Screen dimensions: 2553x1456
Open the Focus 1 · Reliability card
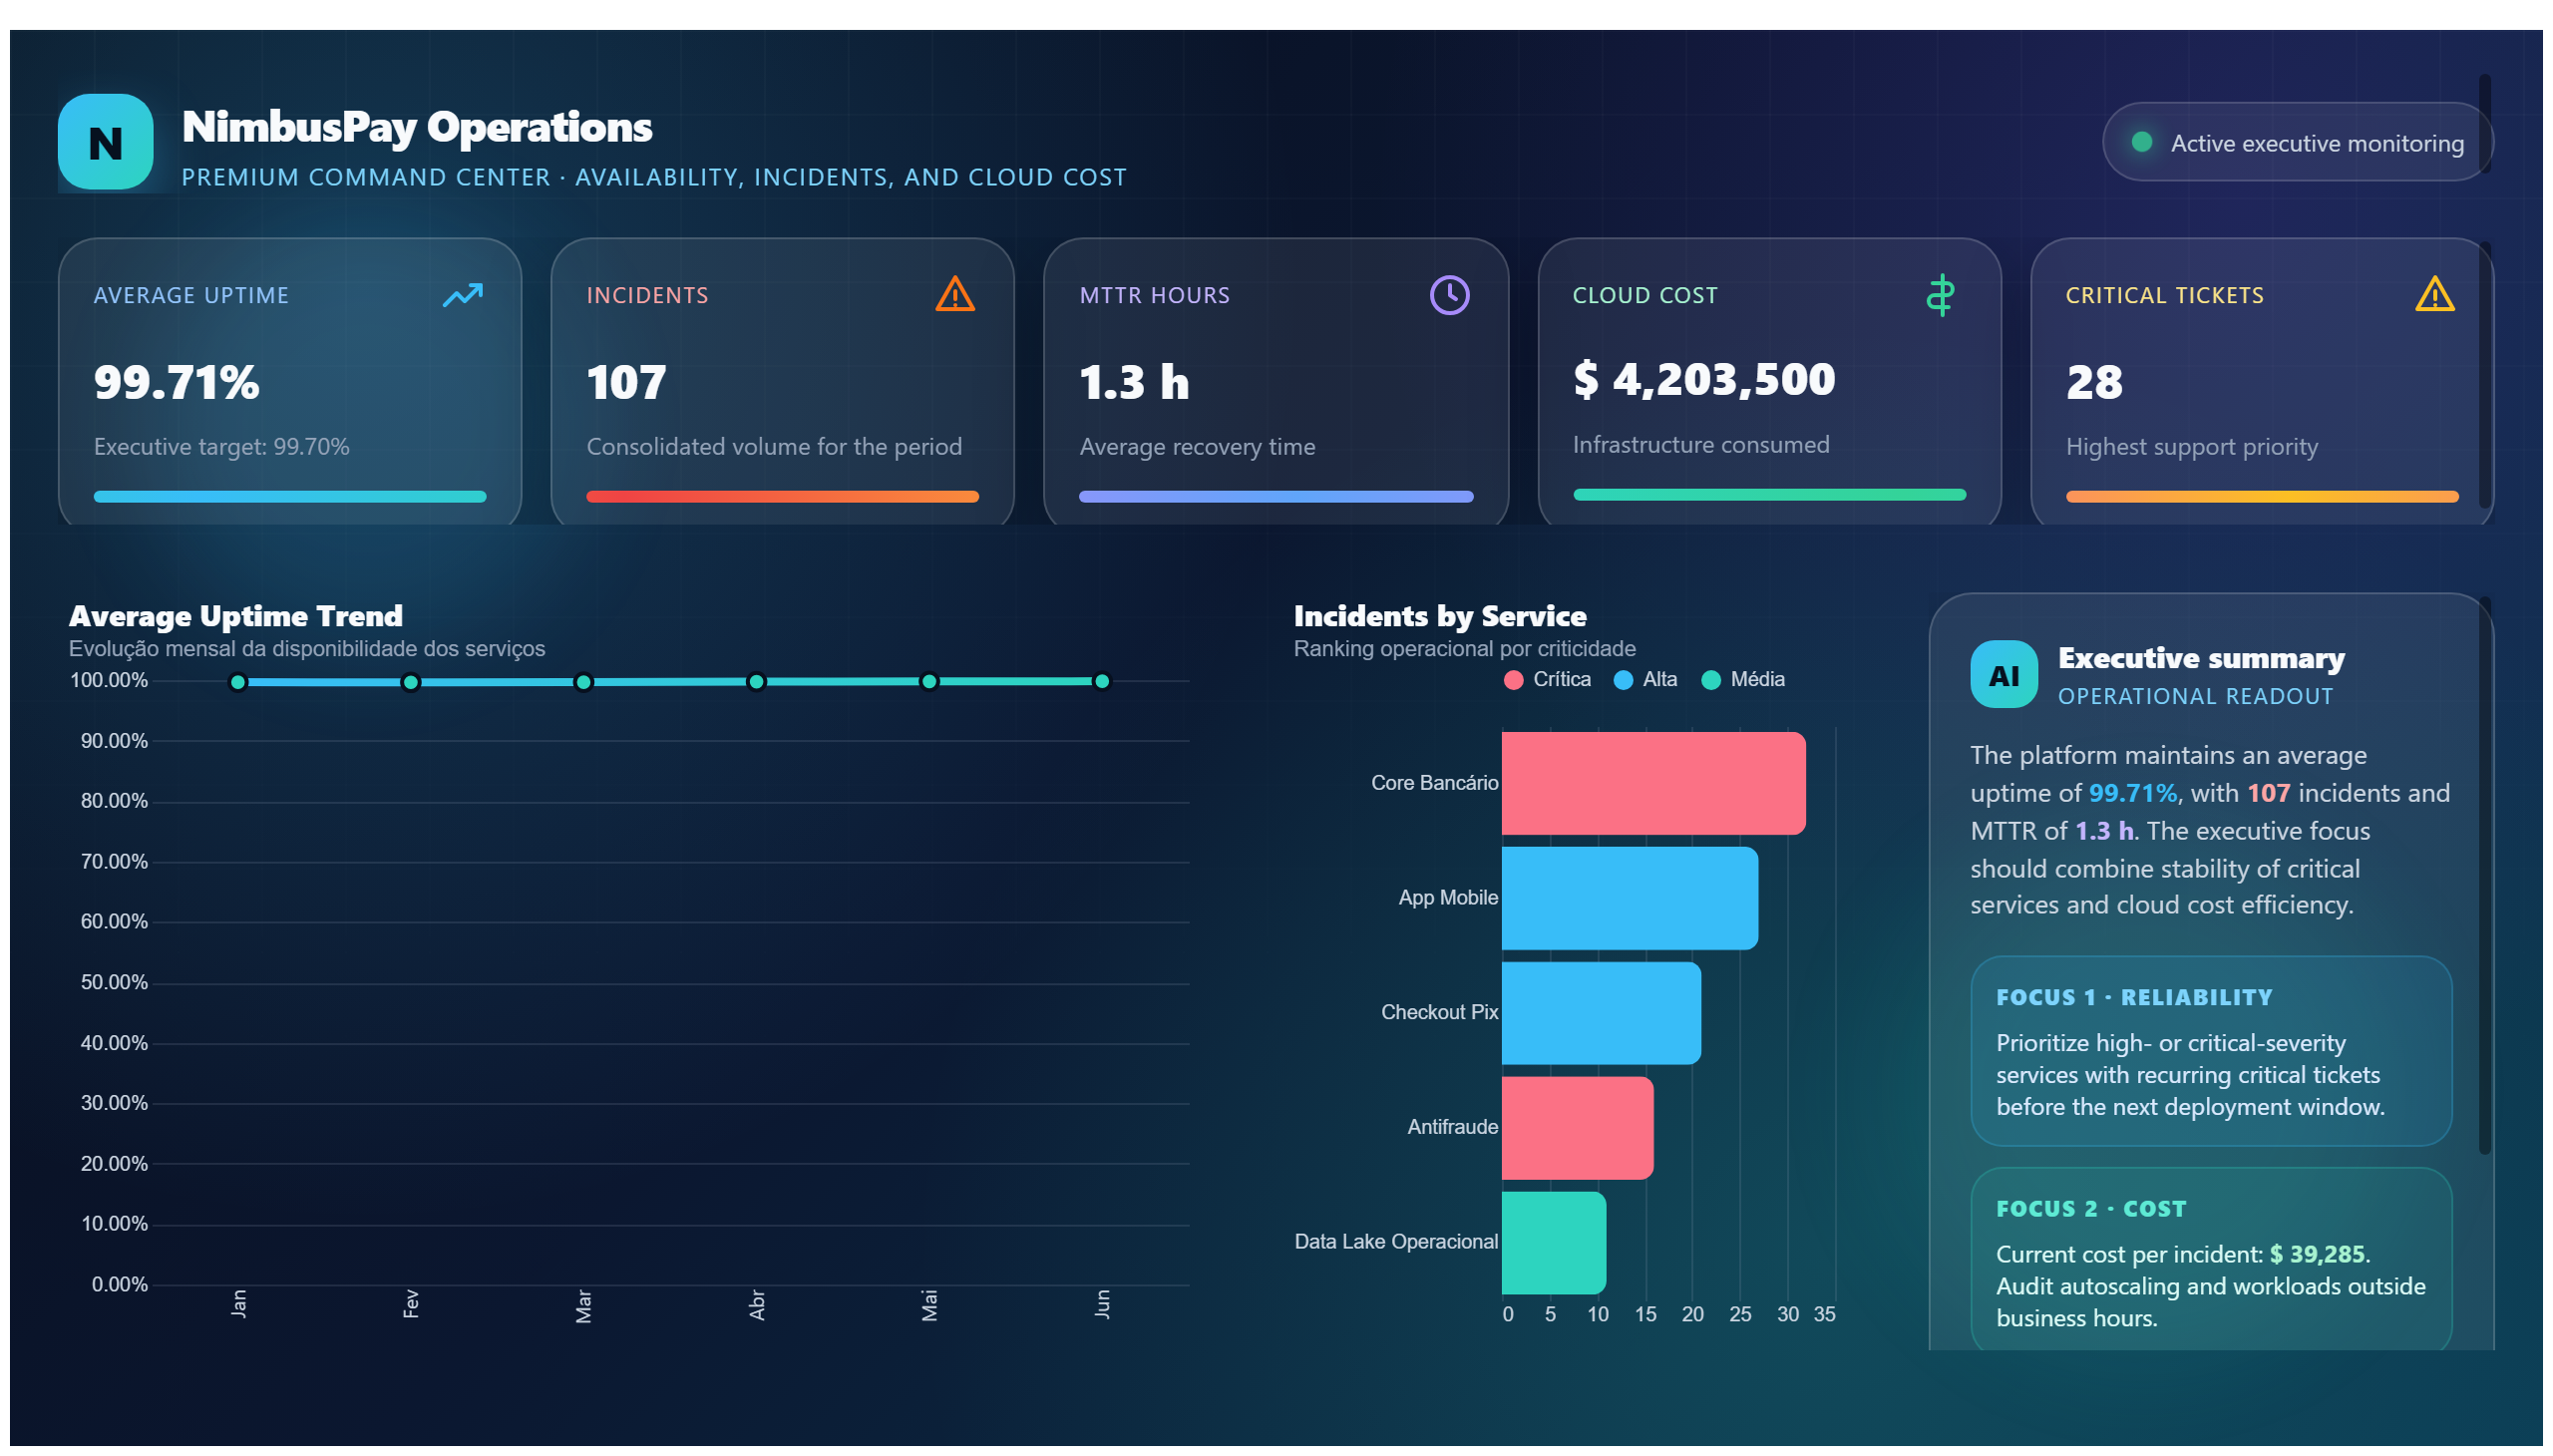click(2211, 1052)
